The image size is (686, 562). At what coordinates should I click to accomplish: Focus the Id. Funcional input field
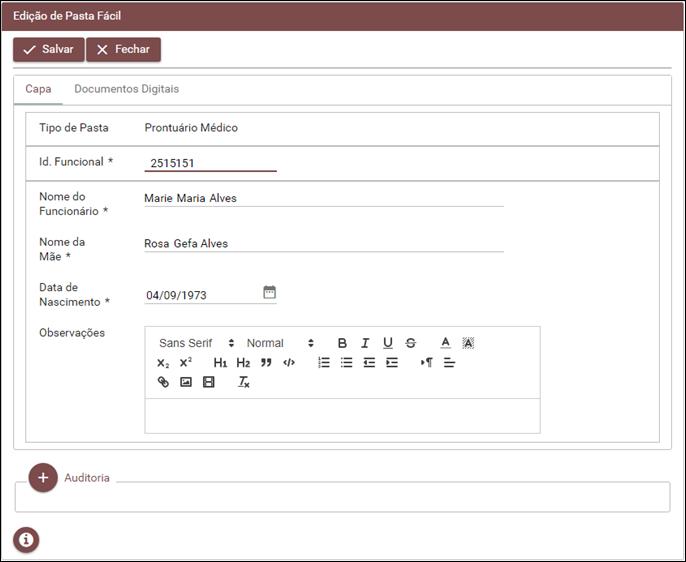click(210, 163)
